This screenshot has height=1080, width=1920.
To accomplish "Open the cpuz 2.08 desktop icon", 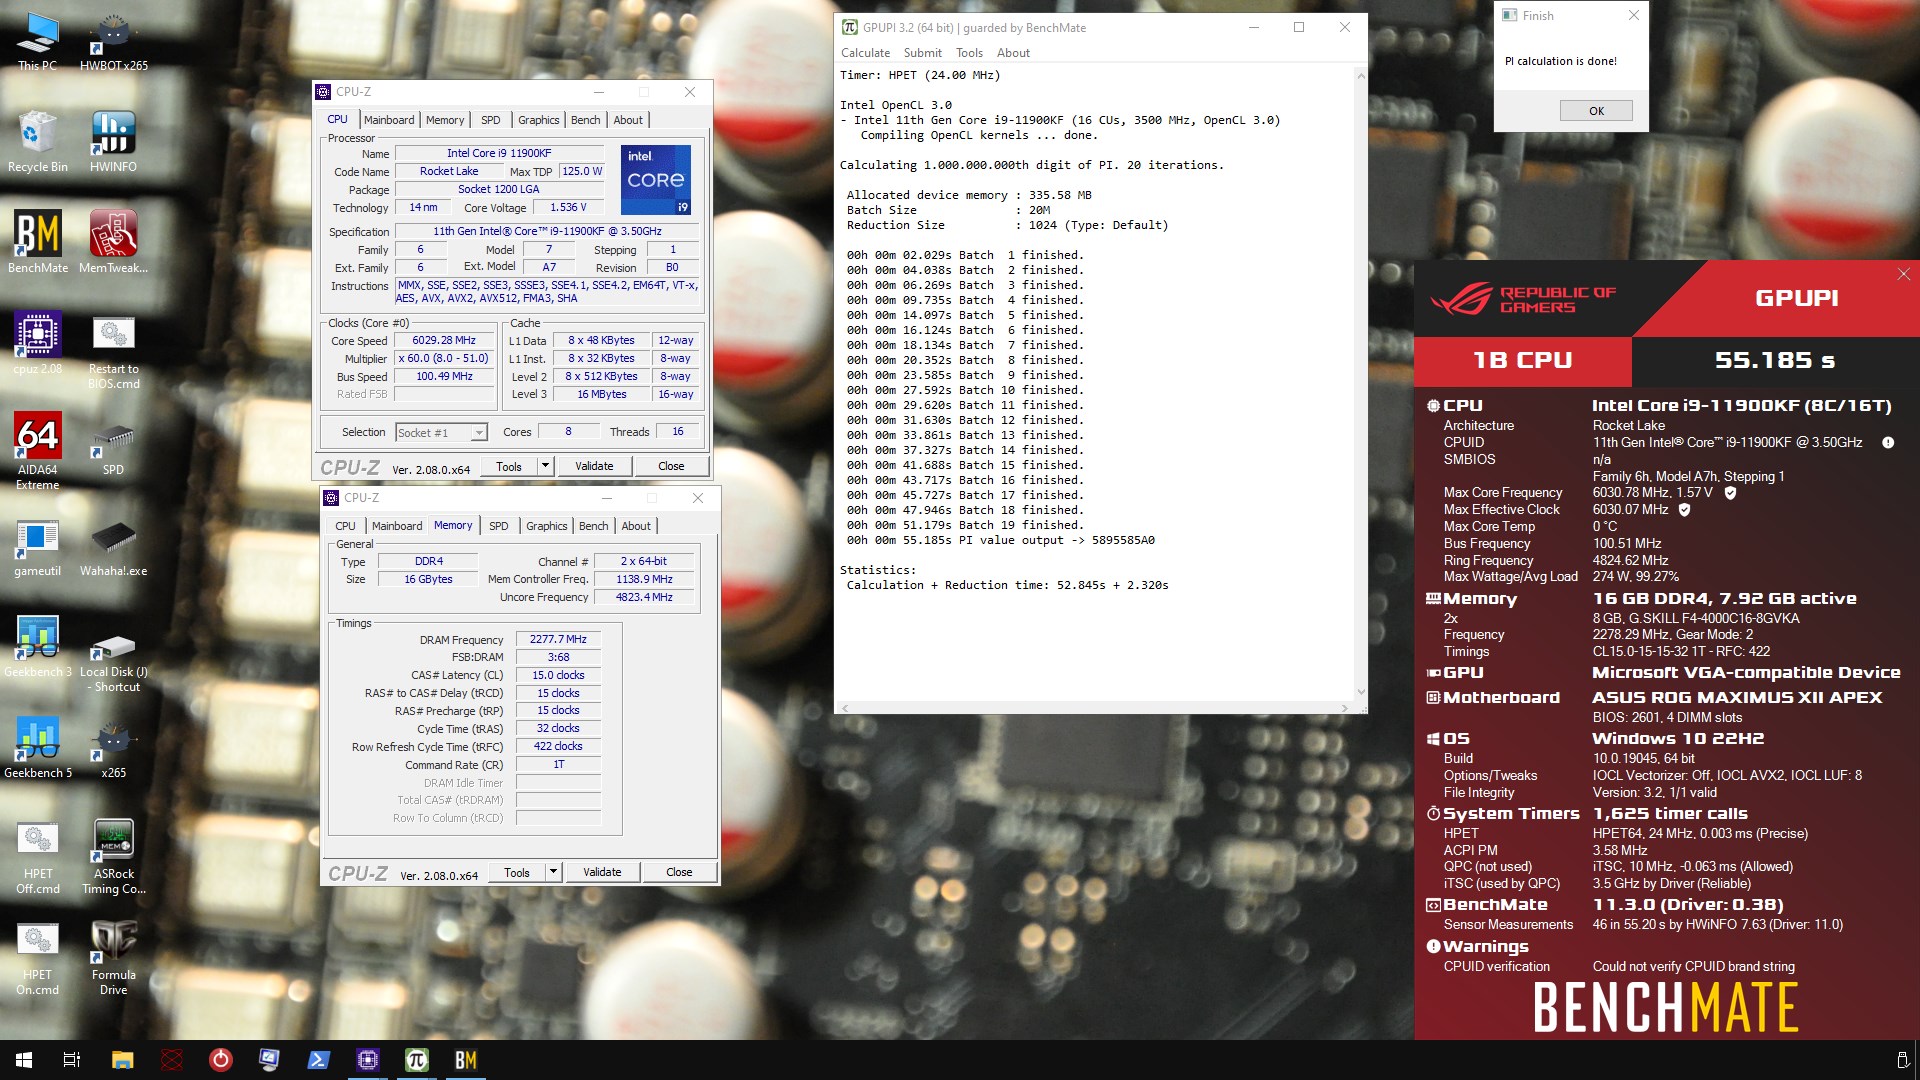I will pos(37,343).
